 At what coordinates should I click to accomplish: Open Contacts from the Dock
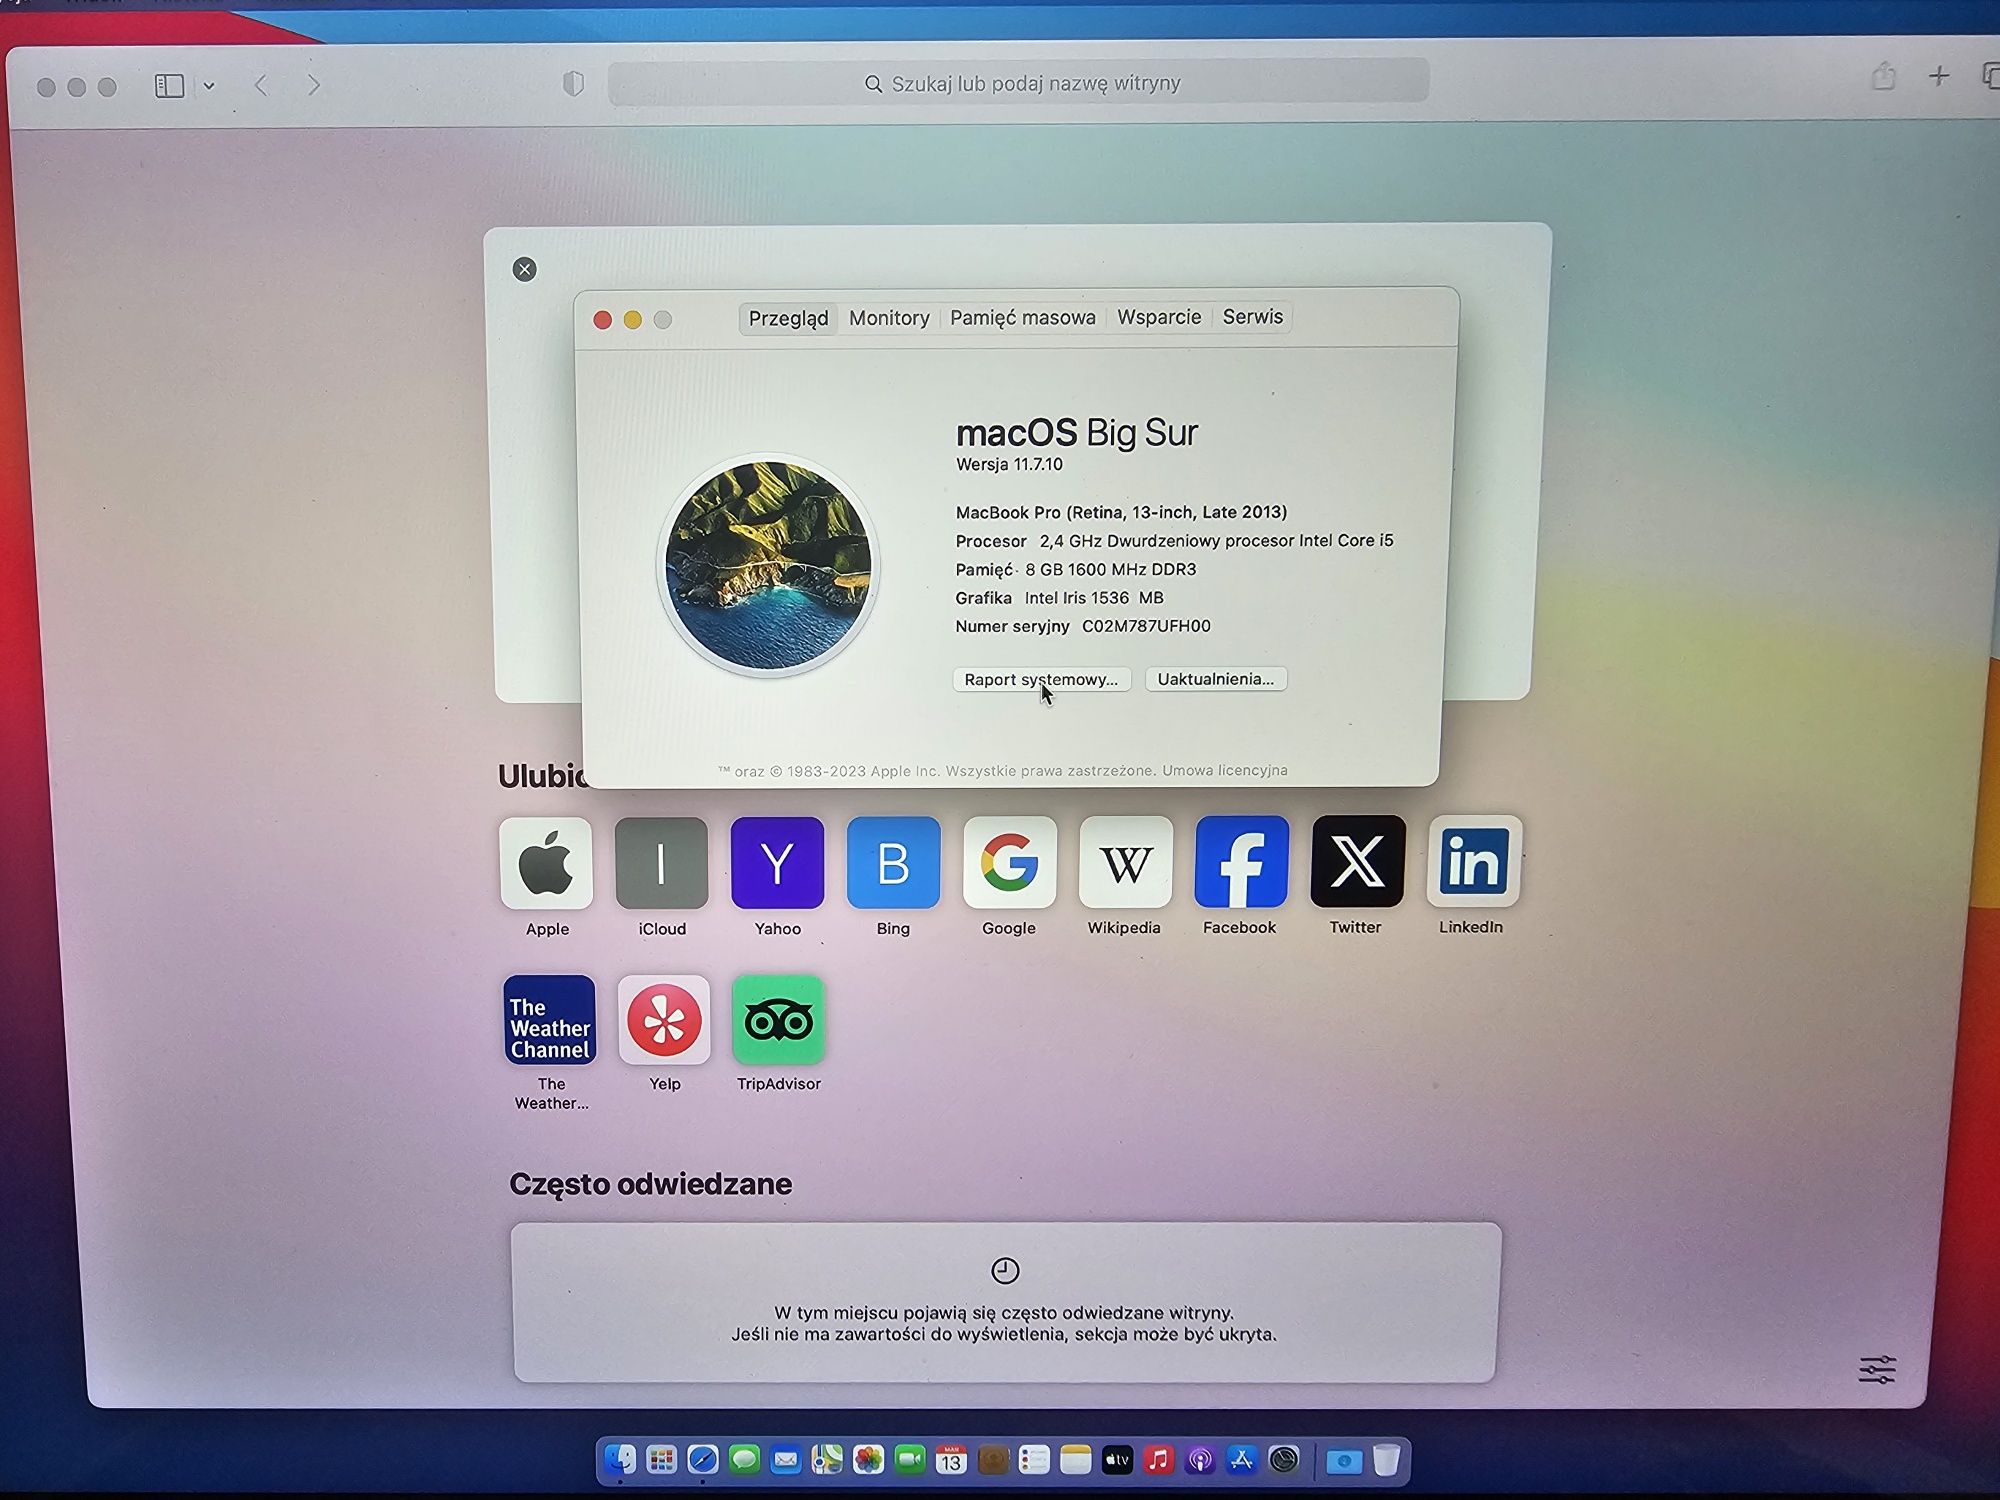point(993,1460)
